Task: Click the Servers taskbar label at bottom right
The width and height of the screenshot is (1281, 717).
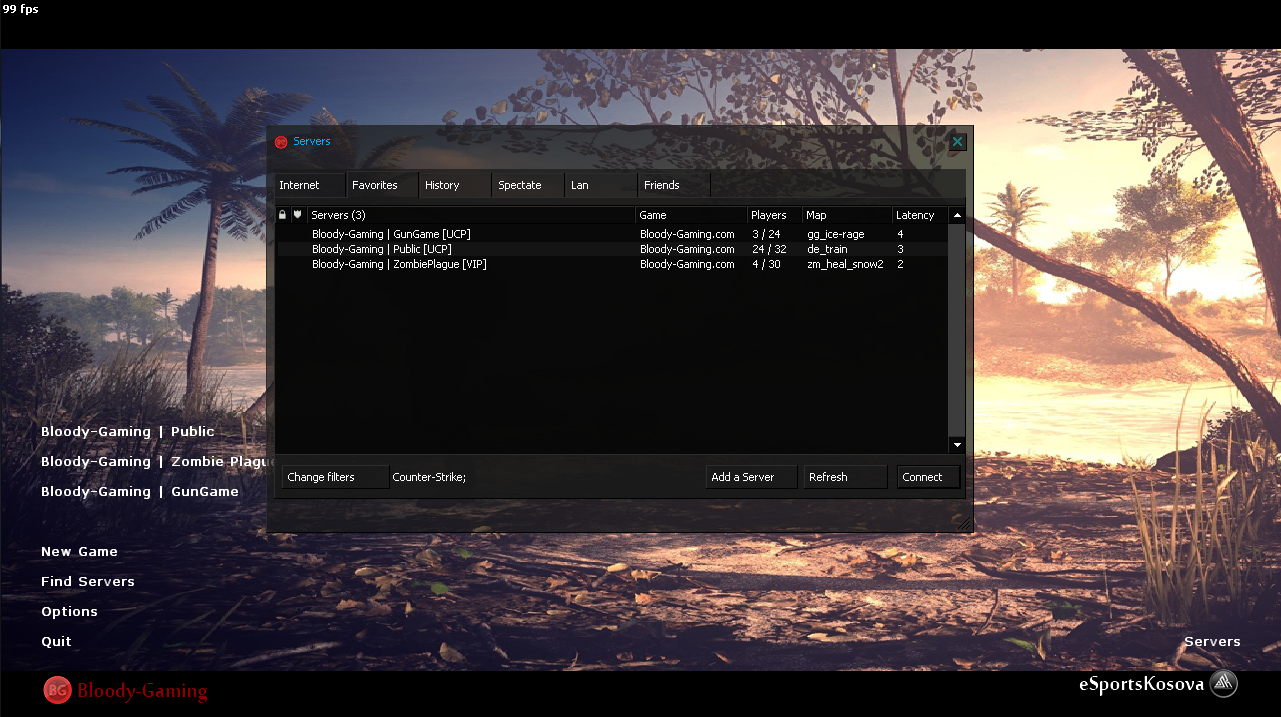Action: pyautogui.click(x=1212, y=642)
